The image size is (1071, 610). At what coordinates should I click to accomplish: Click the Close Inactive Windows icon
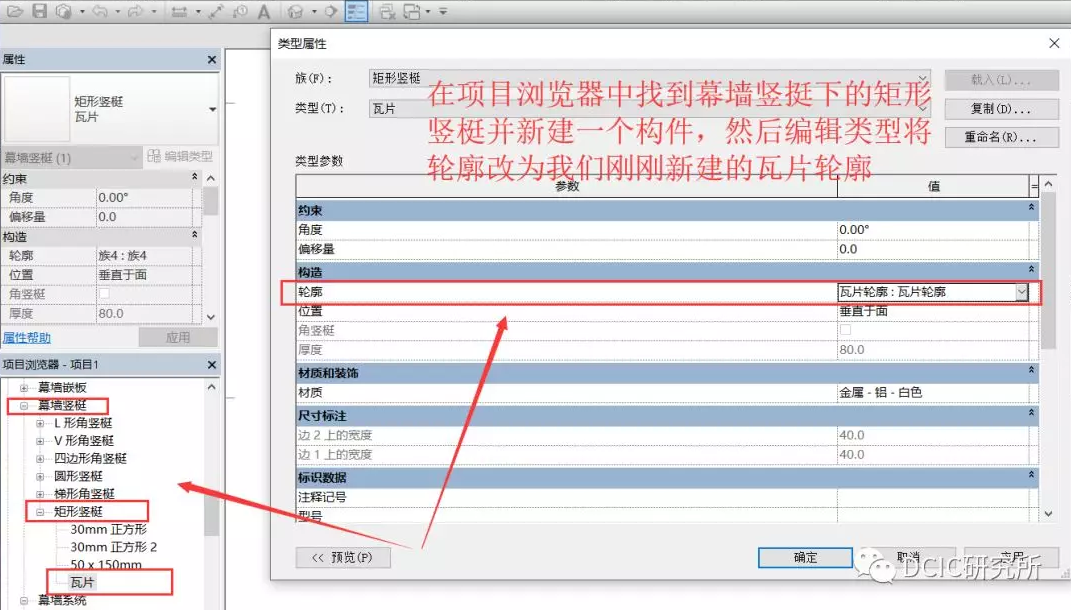[387, 11]
